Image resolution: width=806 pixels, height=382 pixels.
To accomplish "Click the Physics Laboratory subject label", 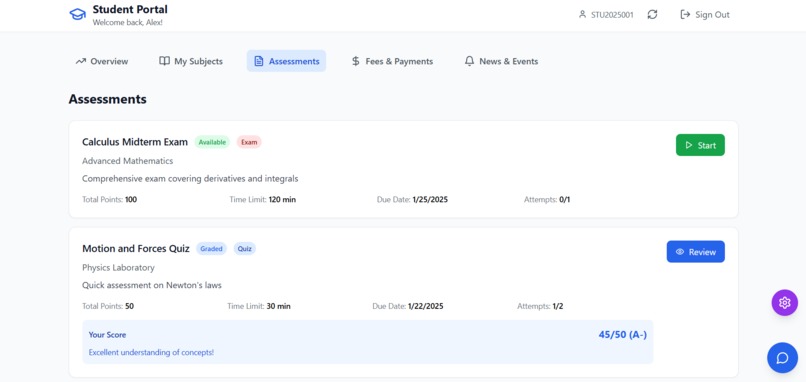I will [x=118, y=268].
